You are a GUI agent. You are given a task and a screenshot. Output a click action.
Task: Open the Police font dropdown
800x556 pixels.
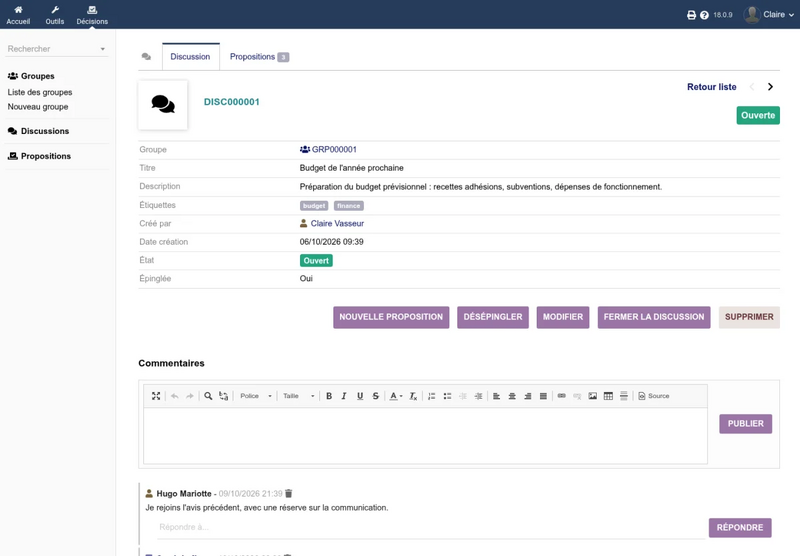[256, 396]
